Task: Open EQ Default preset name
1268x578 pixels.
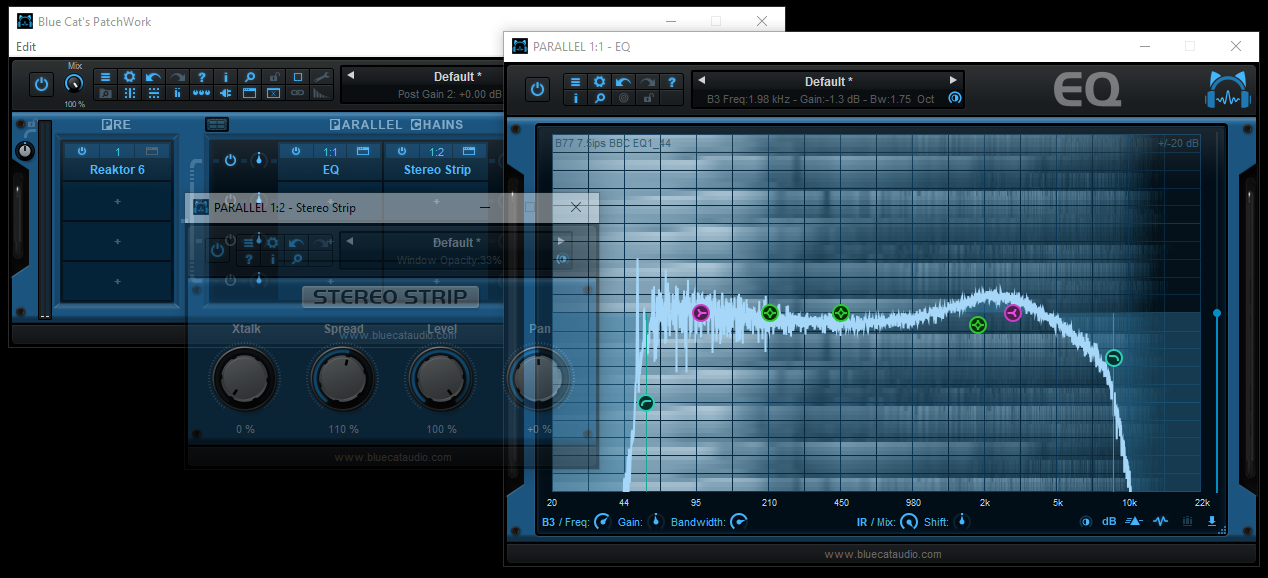Action: coord(829,81)
